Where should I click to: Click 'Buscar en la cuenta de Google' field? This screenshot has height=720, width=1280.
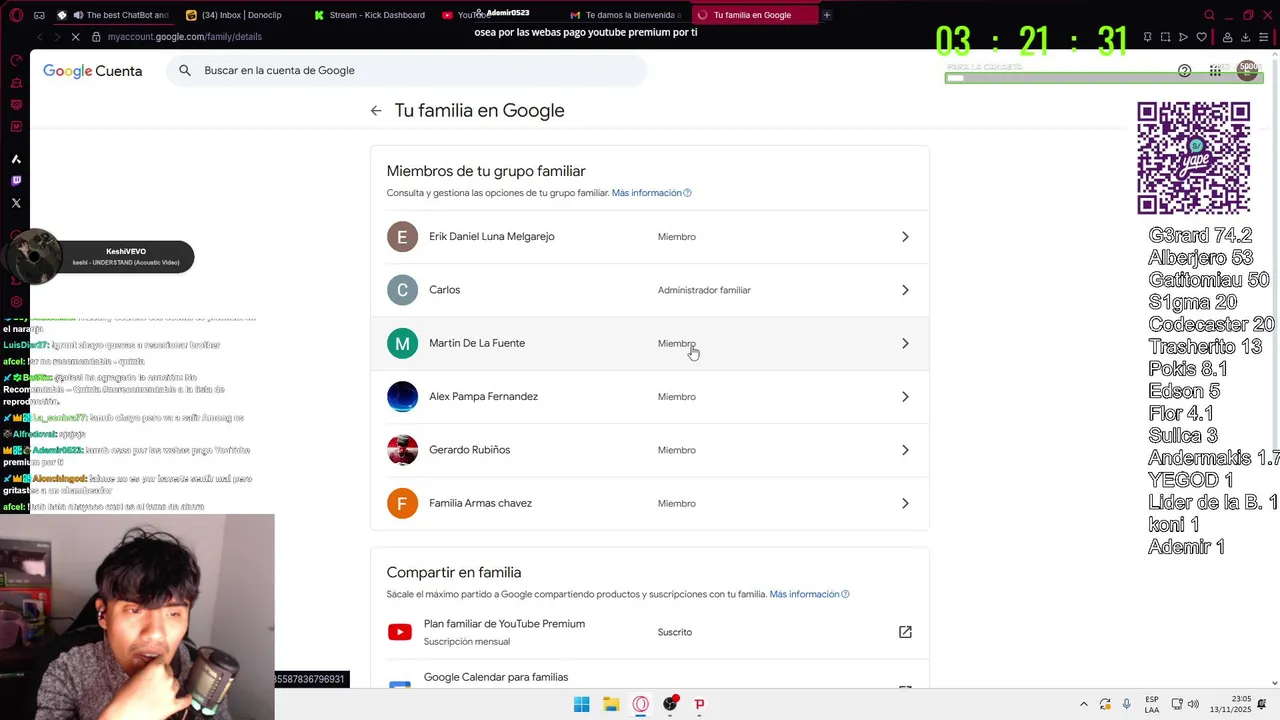click(407, 71)
